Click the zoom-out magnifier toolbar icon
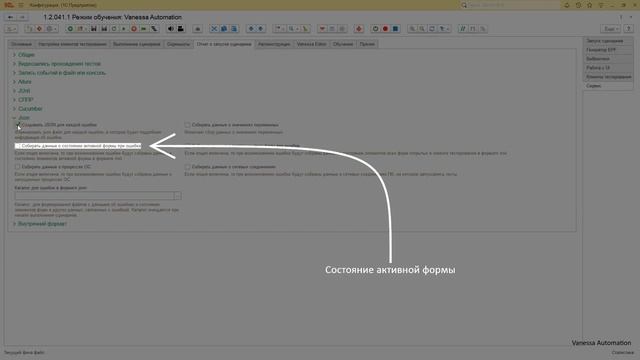This screenshot has width=640, height=360. [422, 29]
